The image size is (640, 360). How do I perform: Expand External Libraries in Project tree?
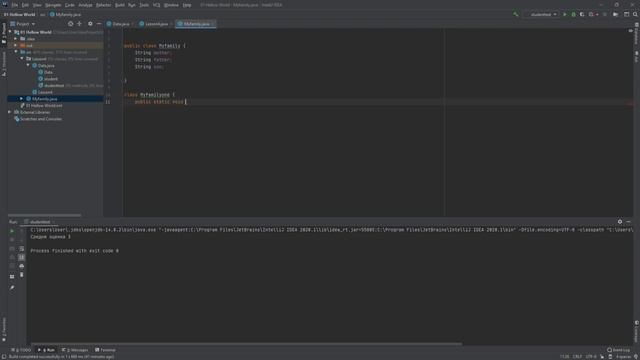click(x=10, y=112)
